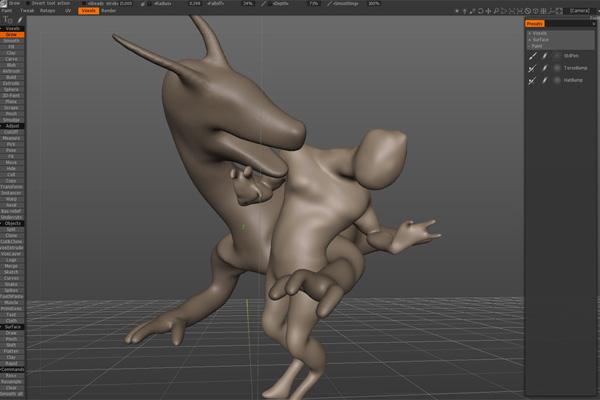Activate the Smudge tool
Screen dimensions: 600x400
tap(11, 120)
